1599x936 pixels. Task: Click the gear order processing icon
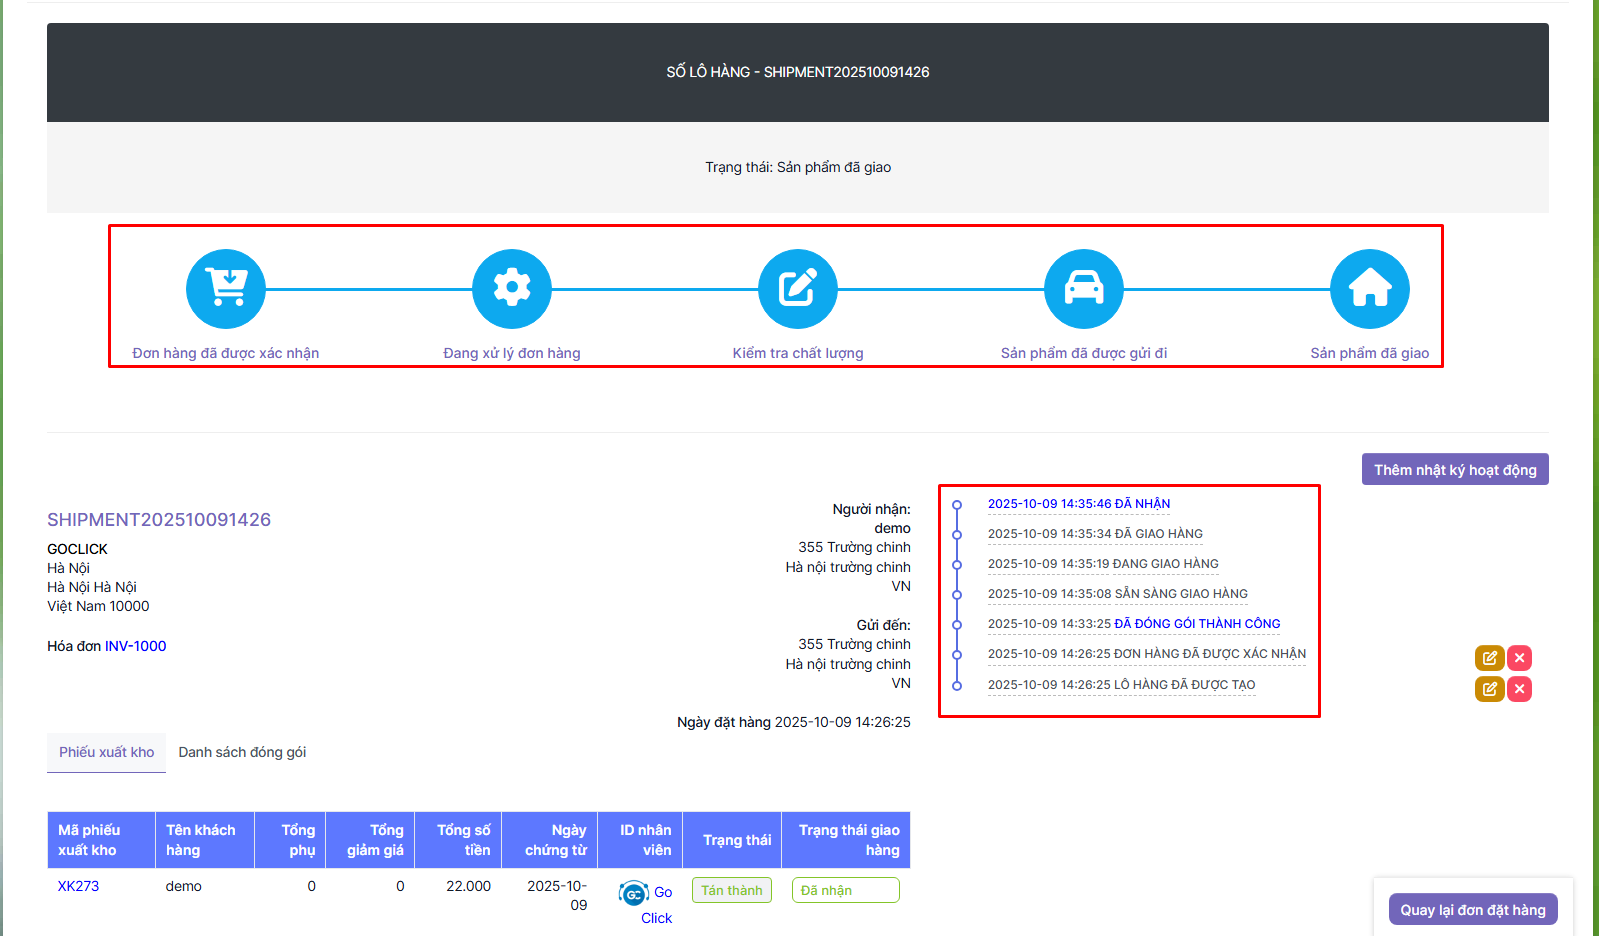[512, 289]
